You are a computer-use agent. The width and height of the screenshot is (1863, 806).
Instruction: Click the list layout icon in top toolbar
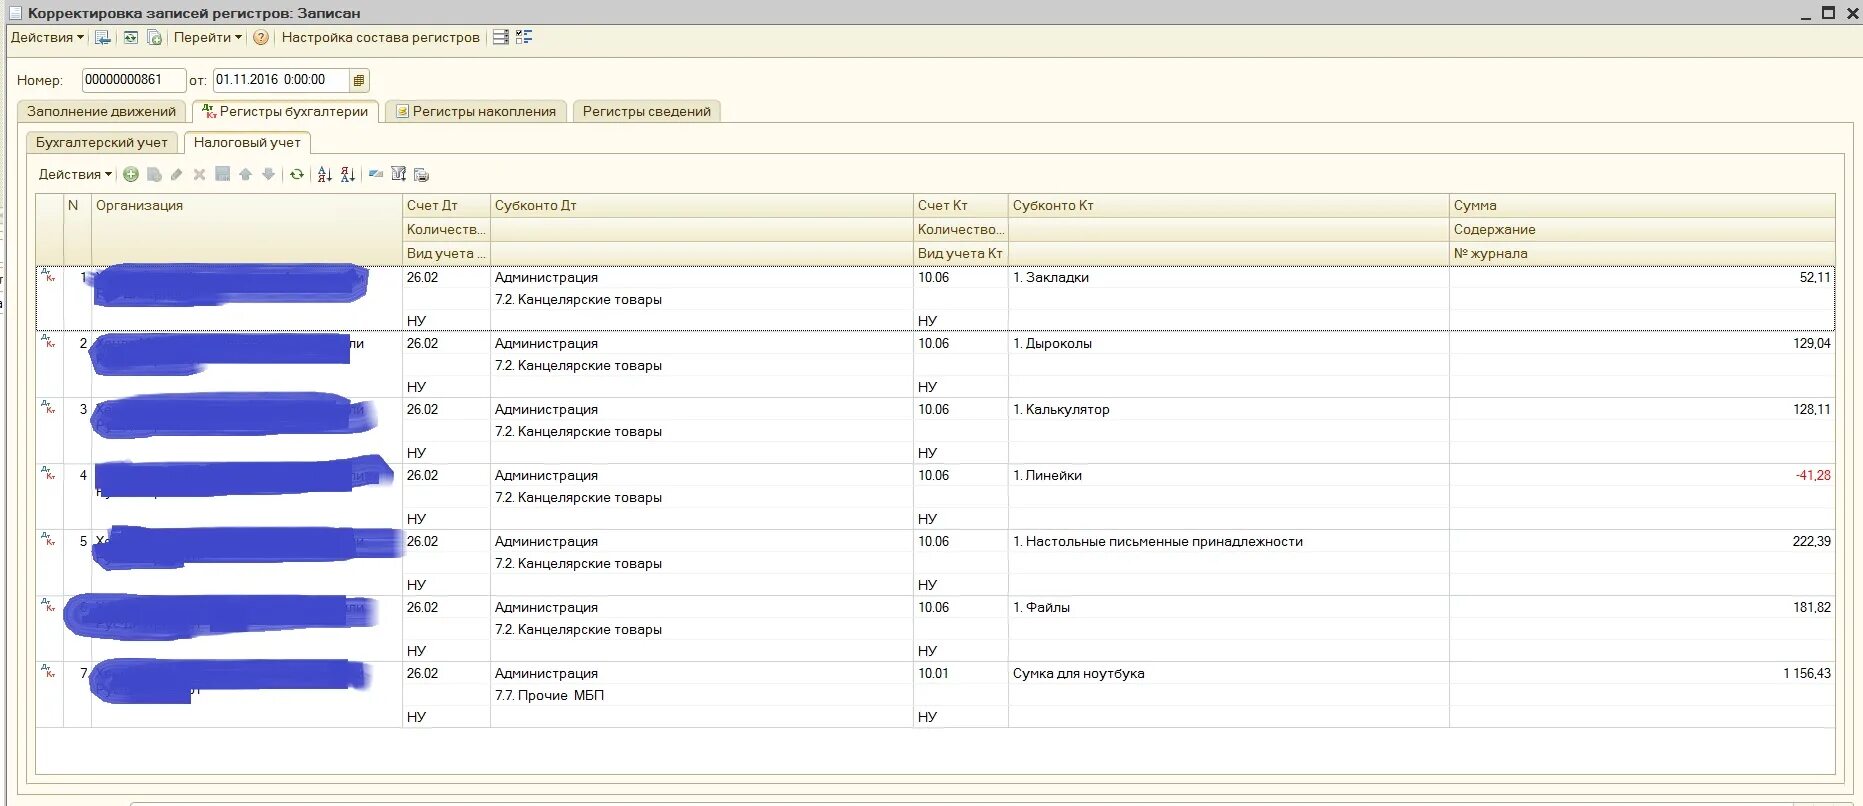500,37
